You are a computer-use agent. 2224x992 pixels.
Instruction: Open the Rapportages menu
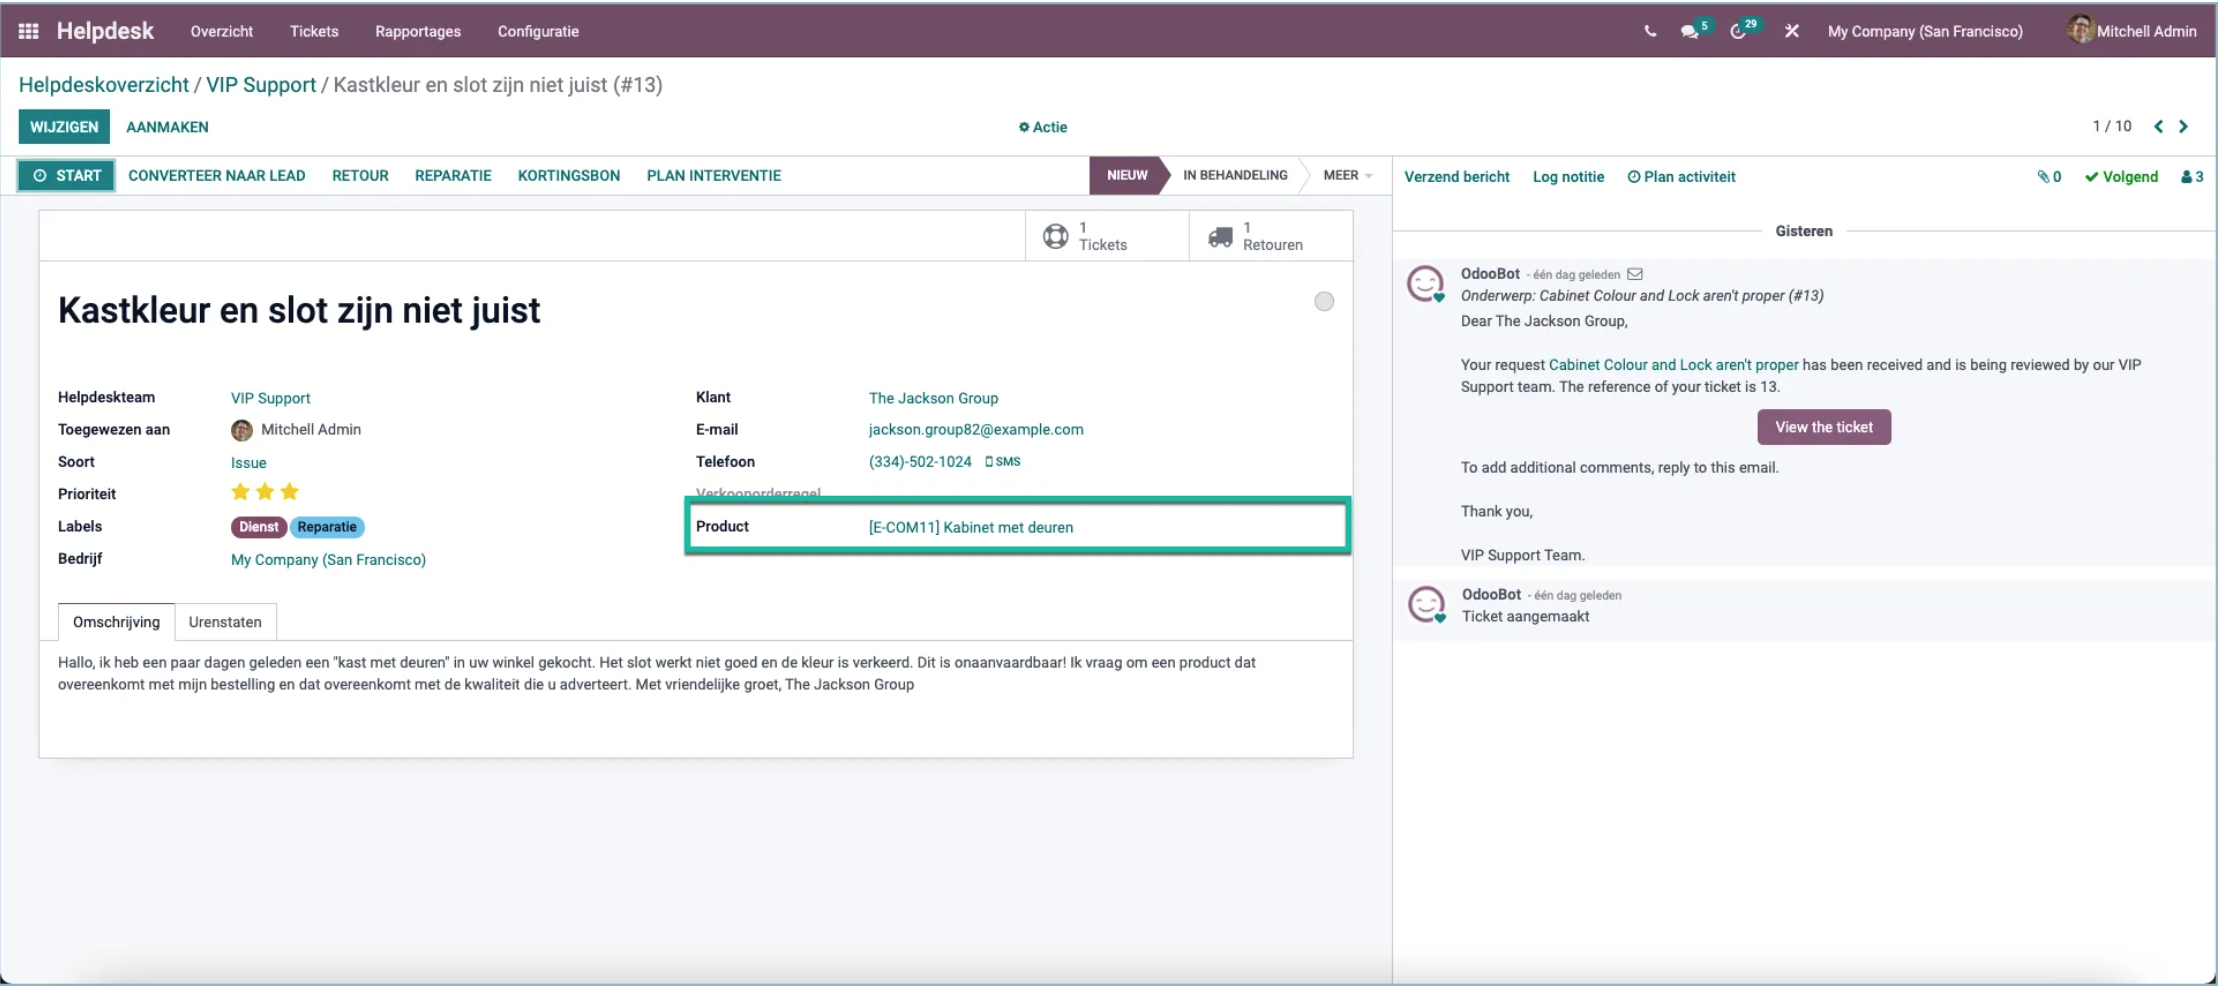[x=417, y=31]
